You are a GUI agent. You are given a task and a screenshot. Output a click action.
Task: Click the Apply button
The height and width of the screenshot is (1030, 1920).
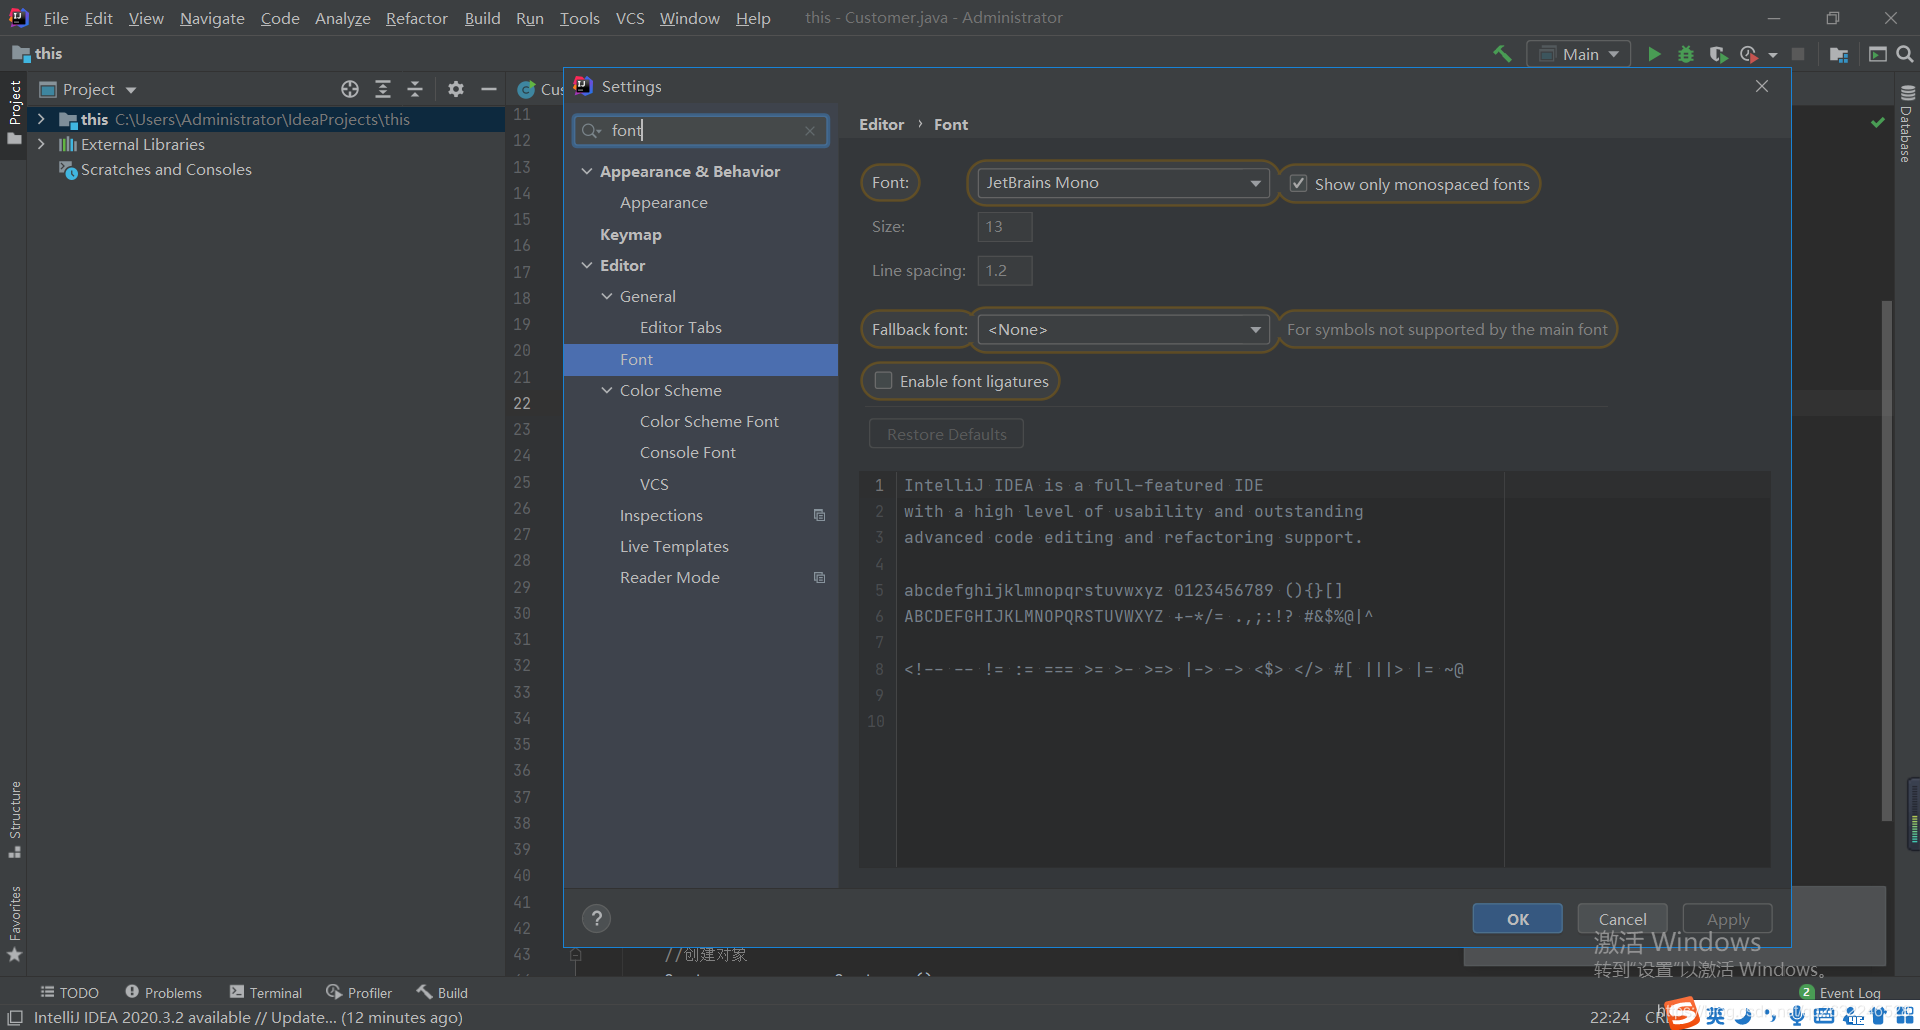1727,918
